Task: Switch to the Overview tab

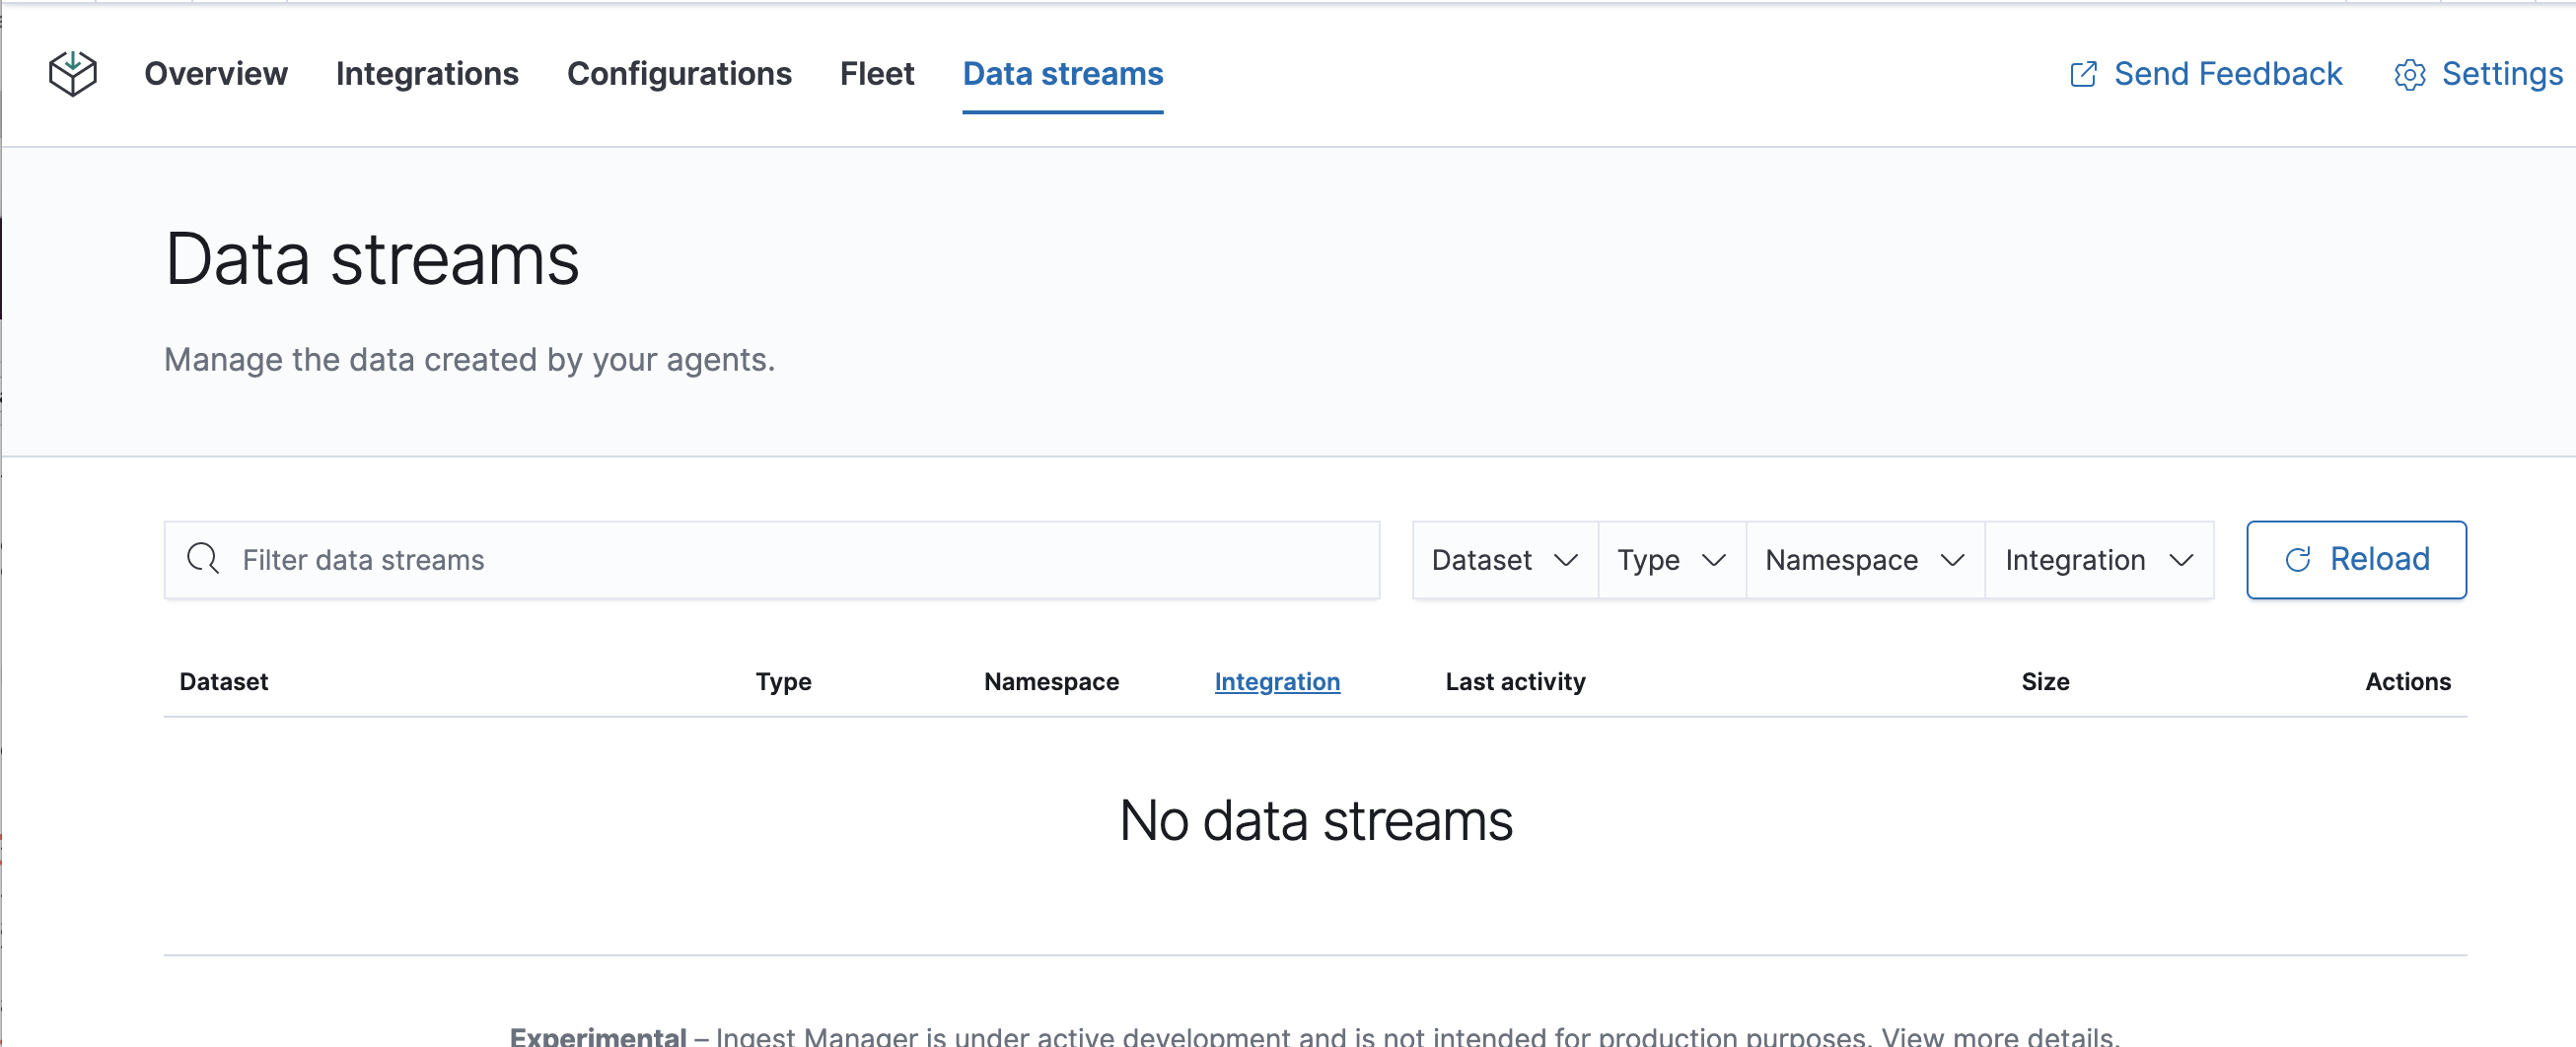Action: click(x=216, y=73)
